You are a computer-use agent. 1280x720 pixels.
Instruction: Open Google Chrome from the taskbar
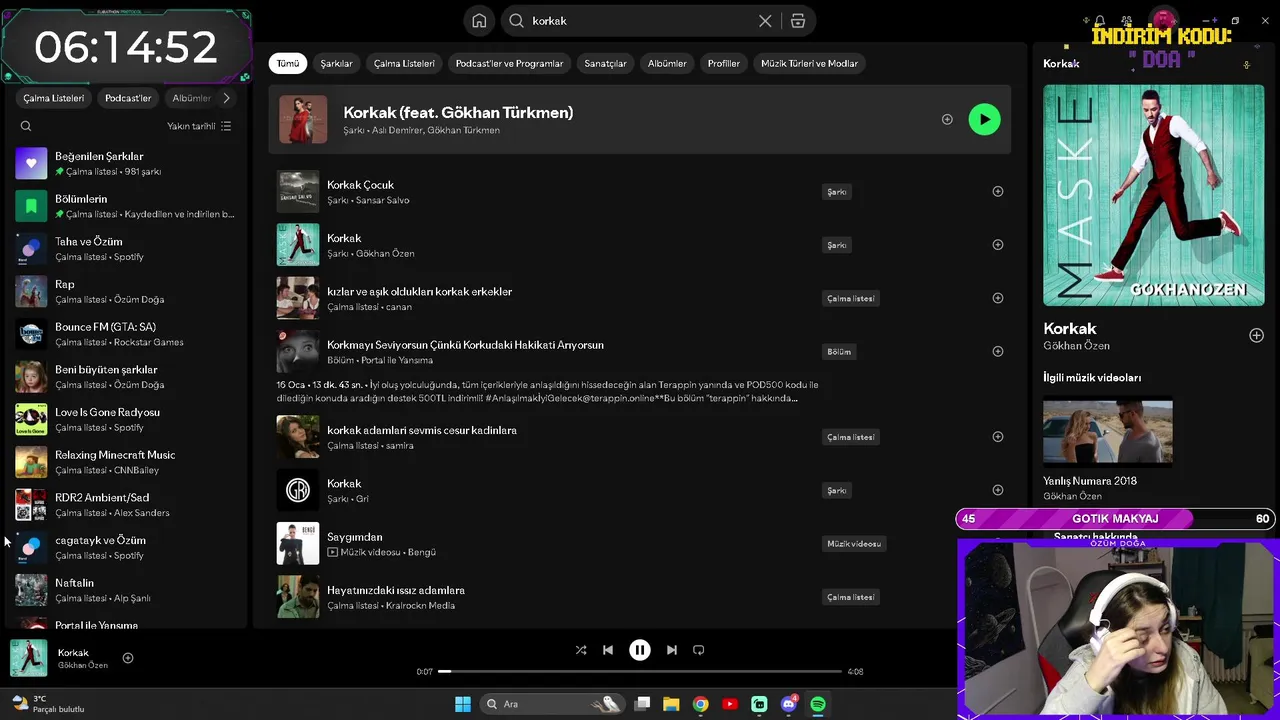700,704
